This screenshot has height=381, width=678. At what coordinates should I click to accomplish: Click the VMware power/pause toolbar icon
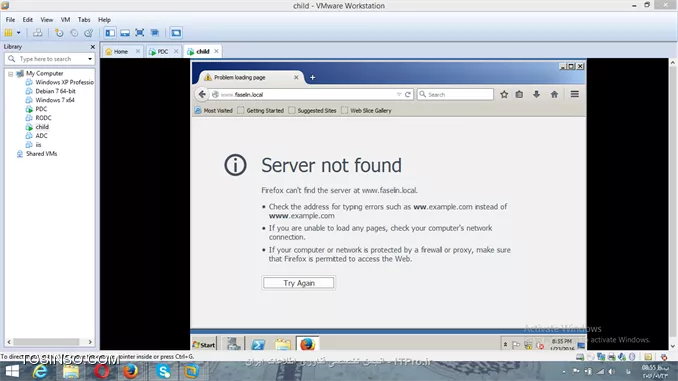(9, 32)
